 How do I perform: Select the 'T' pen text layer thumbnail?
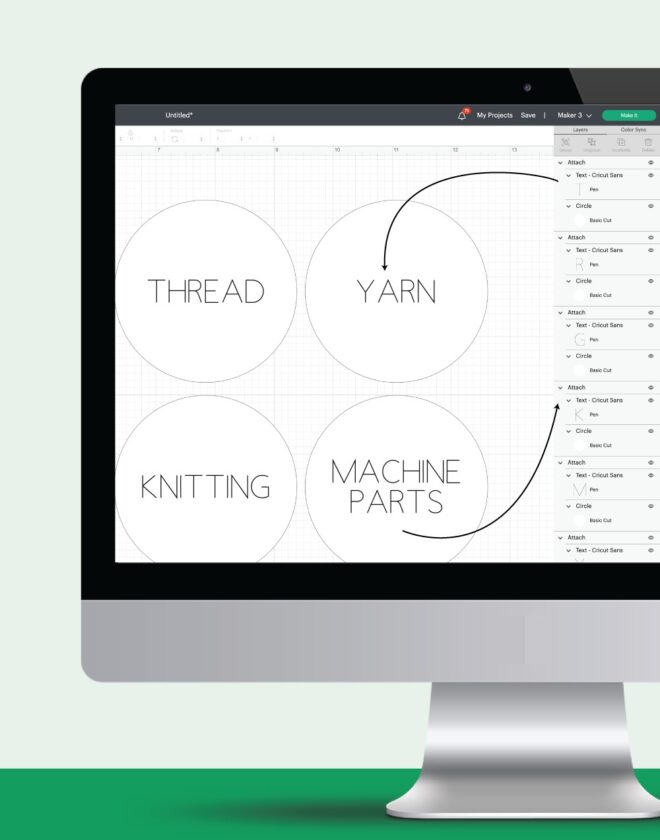click(579, 189)
